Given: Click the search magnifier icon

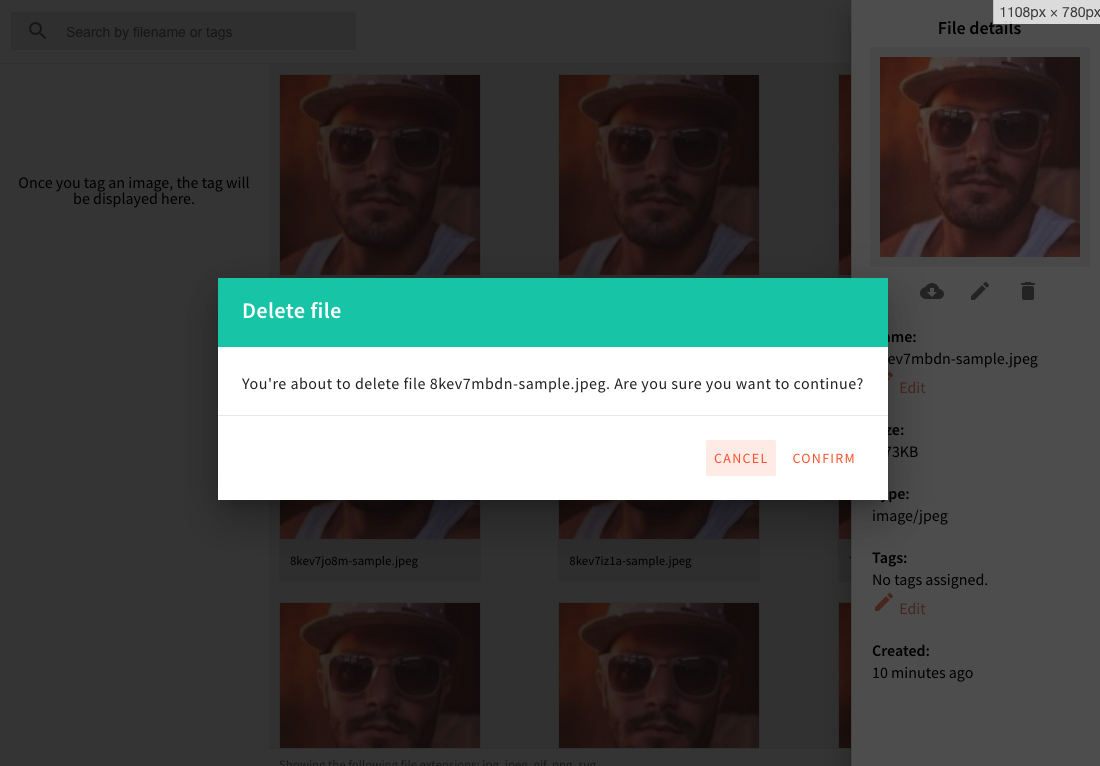Looking at the screenshot, I should pyautogui.click(x=38, y=31).
